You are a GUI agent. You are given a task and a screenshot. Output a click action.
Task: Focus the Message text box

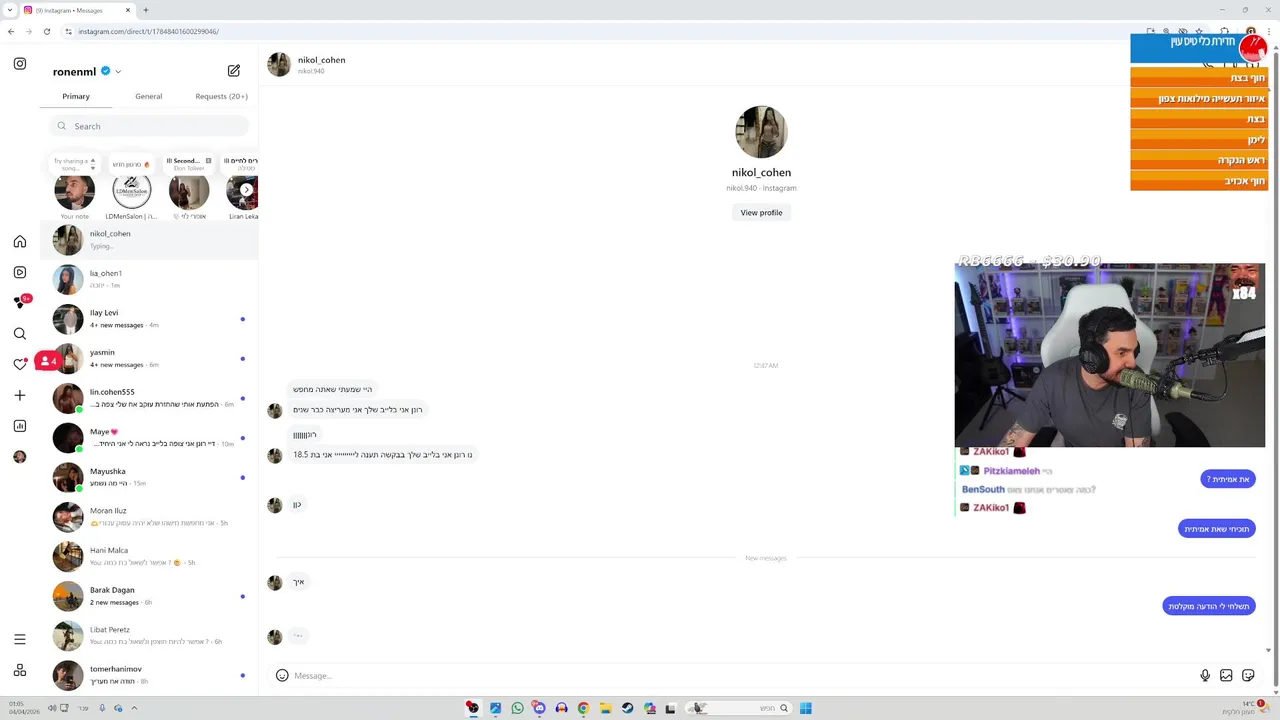tap(740, 675)
